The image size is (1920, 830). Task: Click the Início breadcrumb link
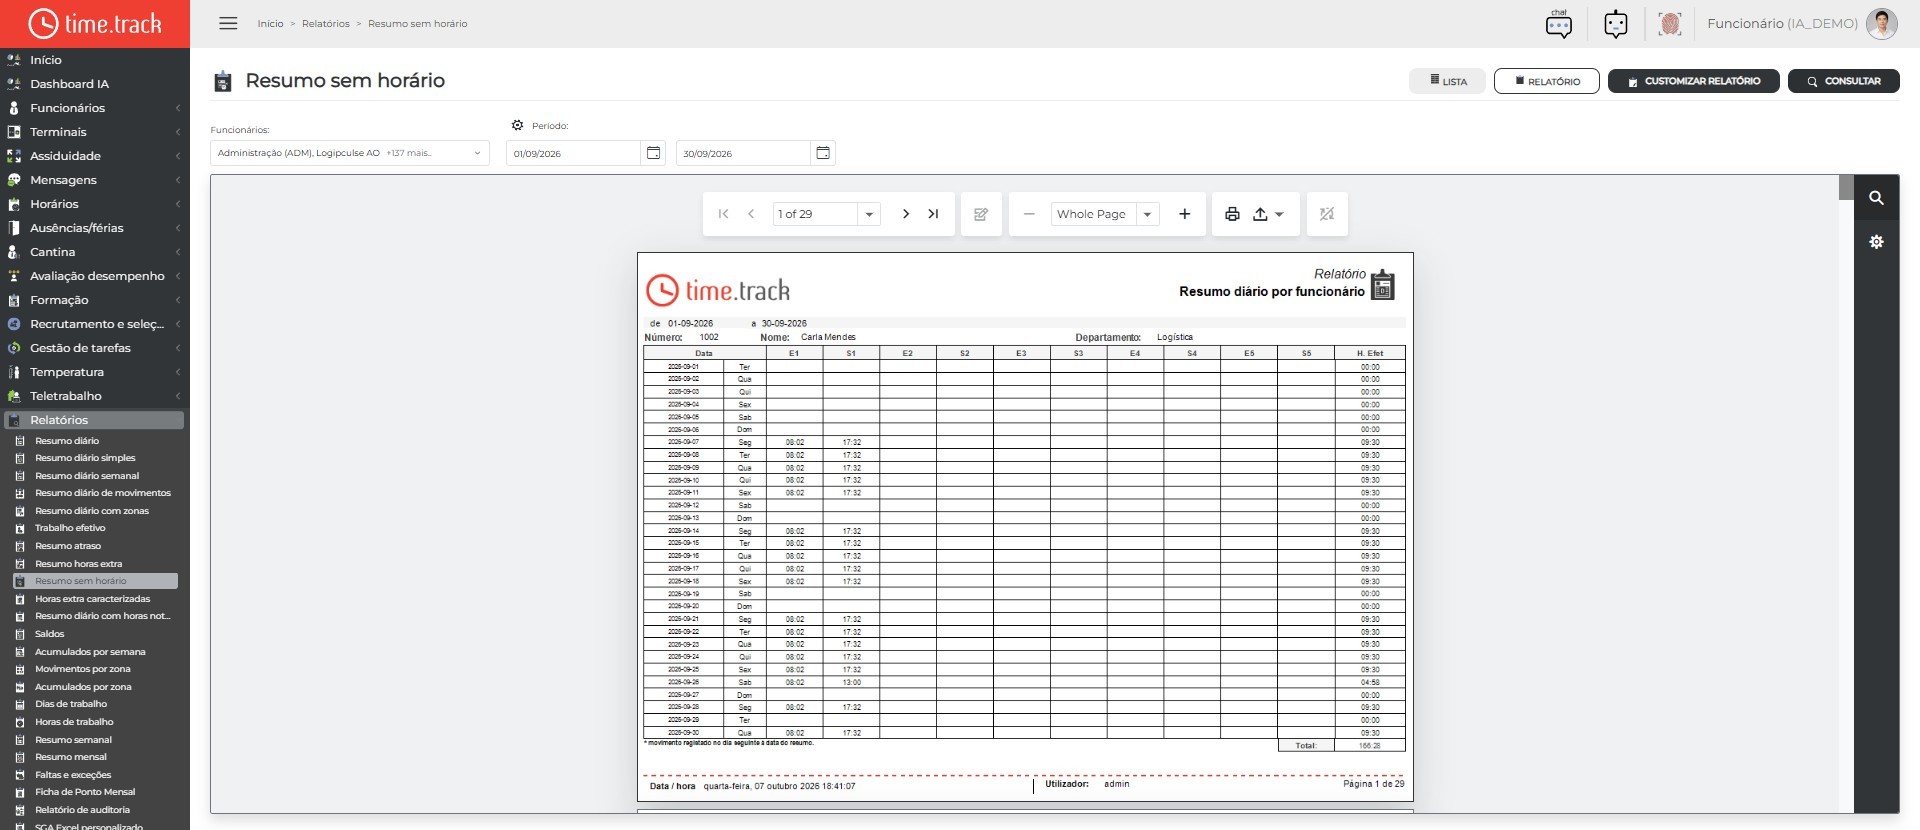coord(270,24)
